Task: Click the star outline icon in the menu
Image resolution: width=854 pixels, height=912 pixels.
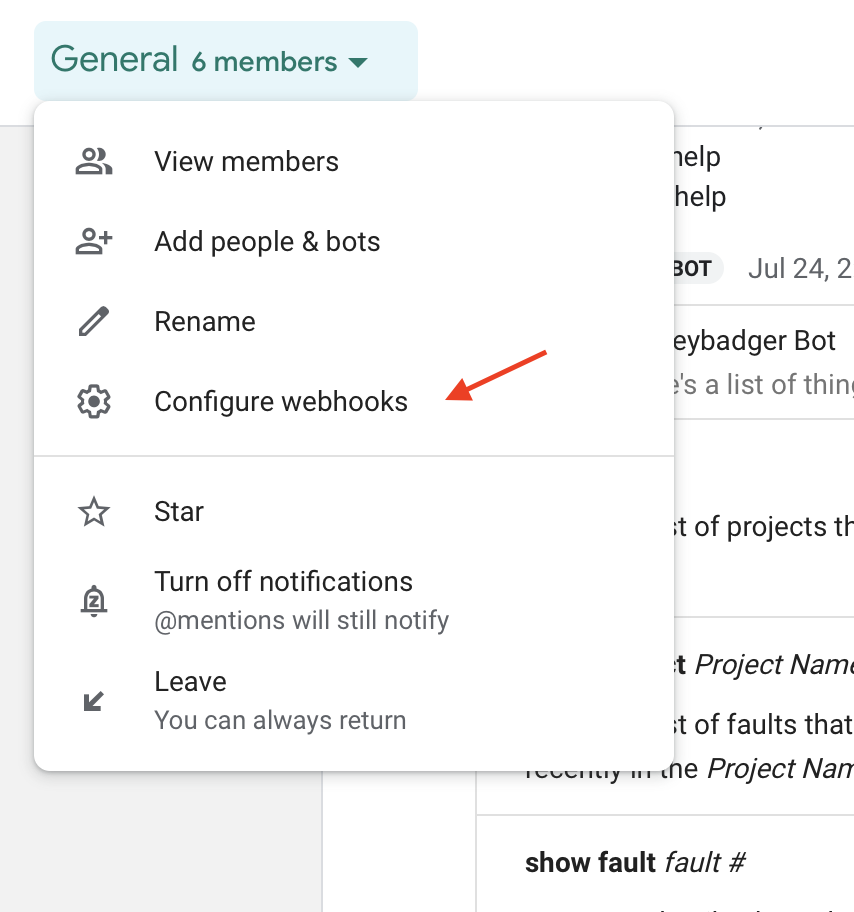Action: [x=93, y=511]
